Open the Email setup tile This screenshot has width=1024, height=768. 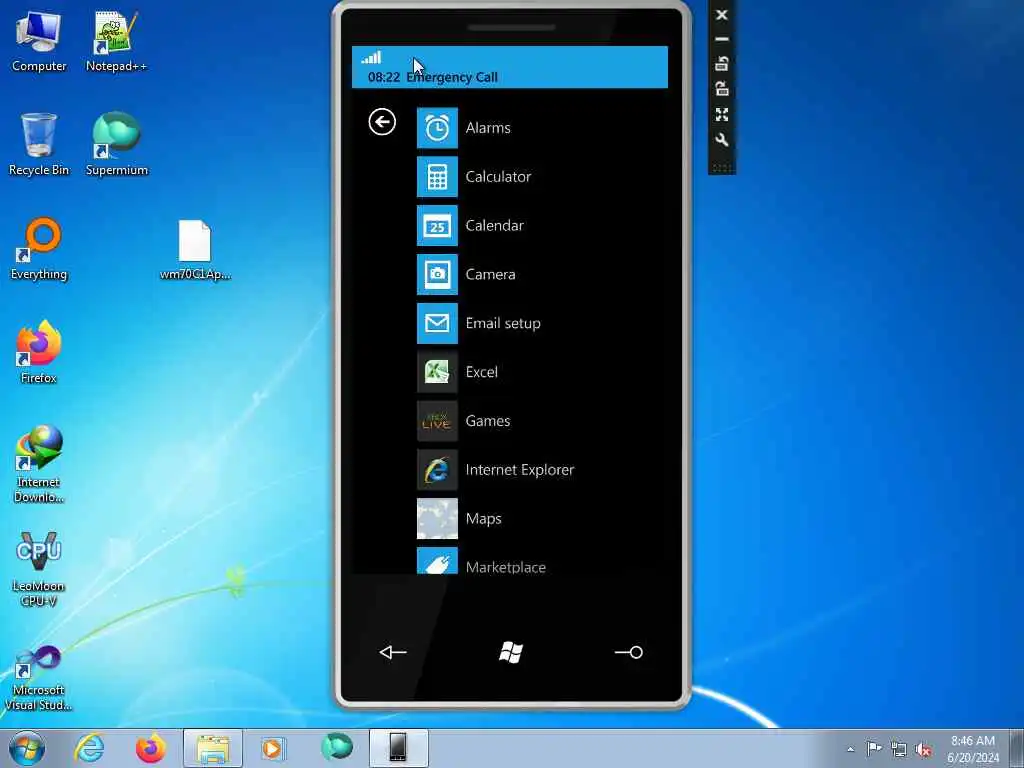(x=437, y=323)
